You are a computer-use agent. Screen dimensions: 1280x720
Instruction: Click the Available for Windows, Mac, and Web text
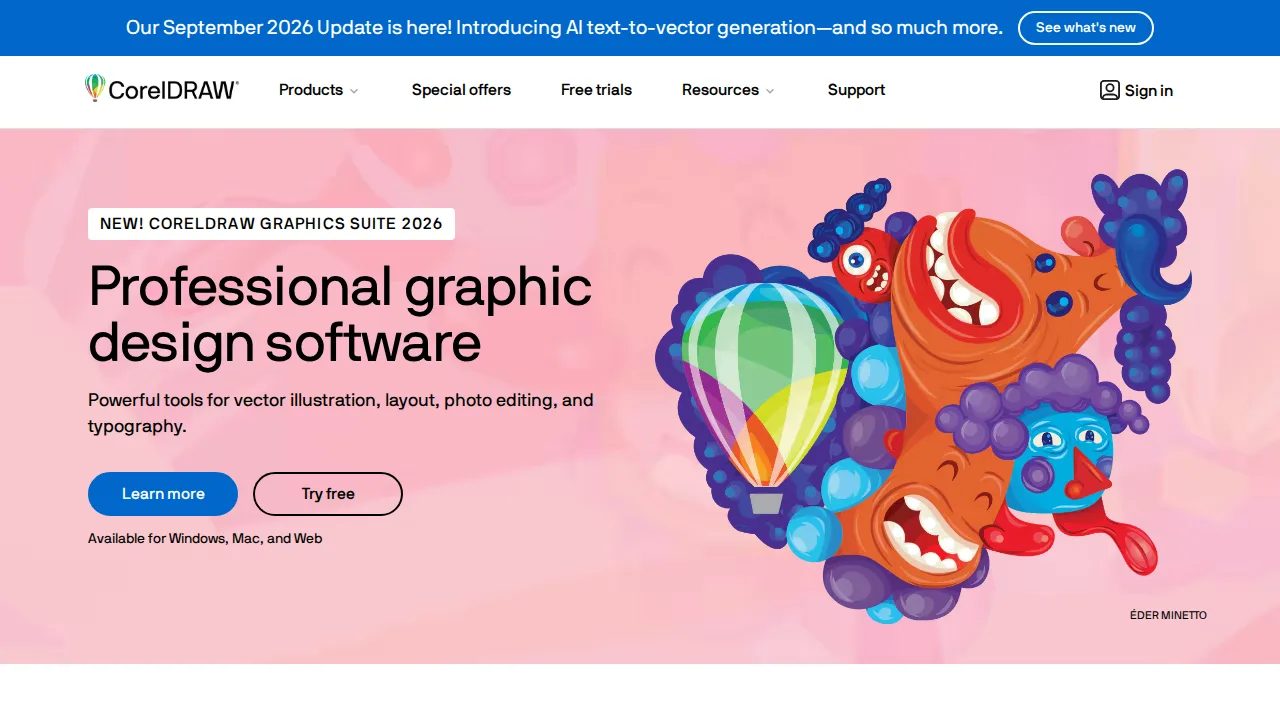[205, 538]
